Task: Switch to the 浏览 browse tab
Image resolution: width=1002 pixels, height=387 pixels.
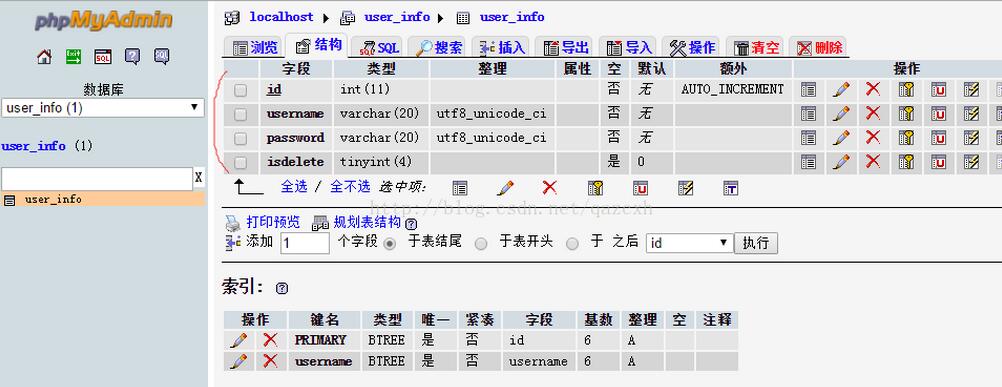Action: (x=255, y=47)
